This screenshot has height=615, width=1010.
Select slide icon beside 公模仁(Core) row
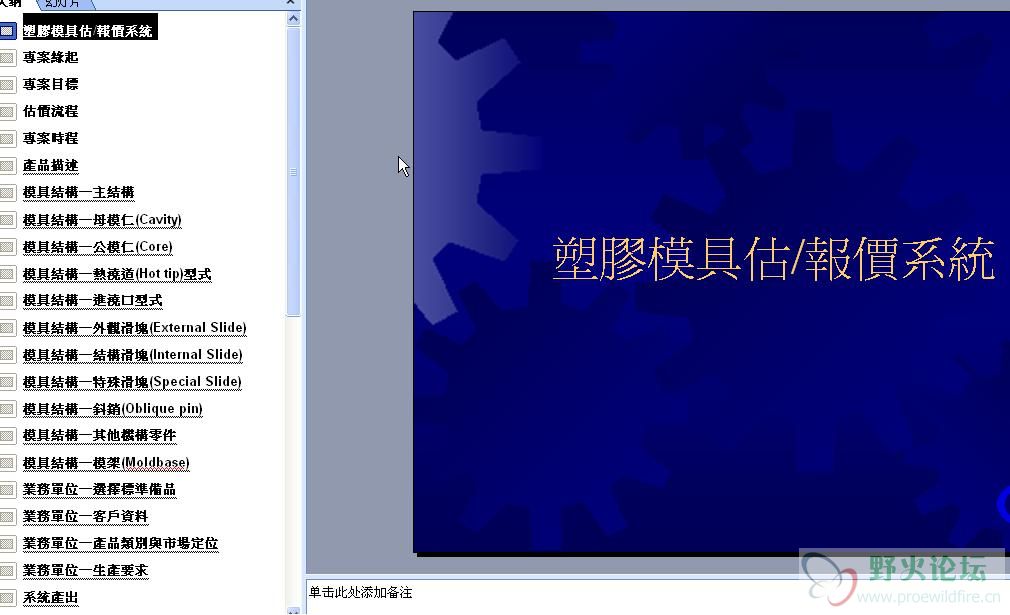(7, 247)
